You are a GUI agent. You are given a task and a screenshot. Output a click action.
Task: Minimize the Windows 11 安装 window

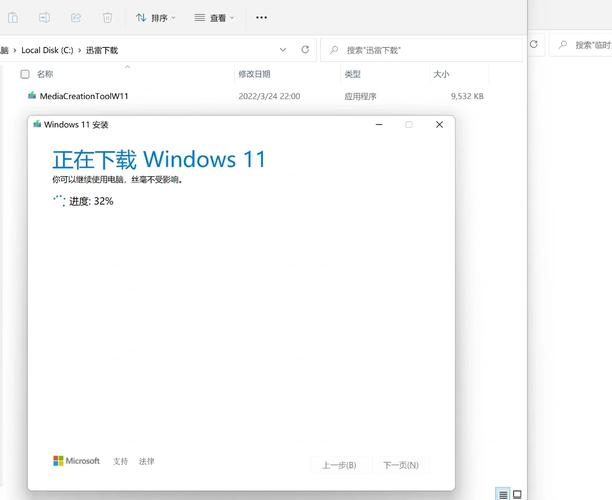pos(379,125)
